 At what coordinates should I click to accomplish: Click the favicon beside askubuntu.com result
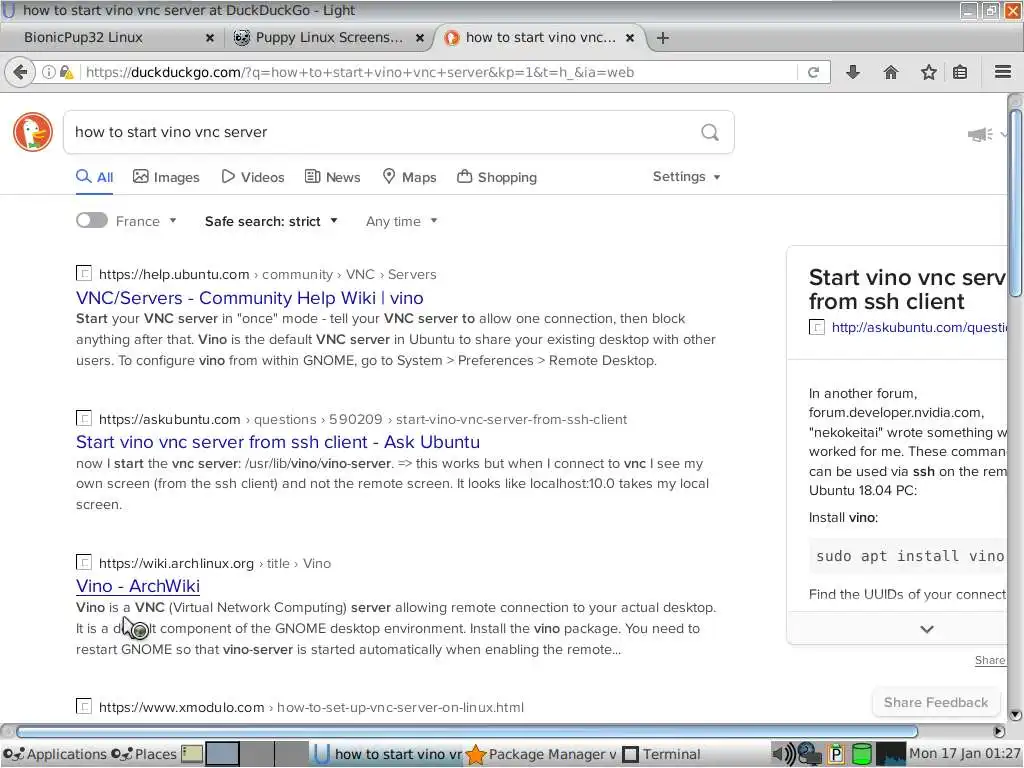(x=84, y=418)
